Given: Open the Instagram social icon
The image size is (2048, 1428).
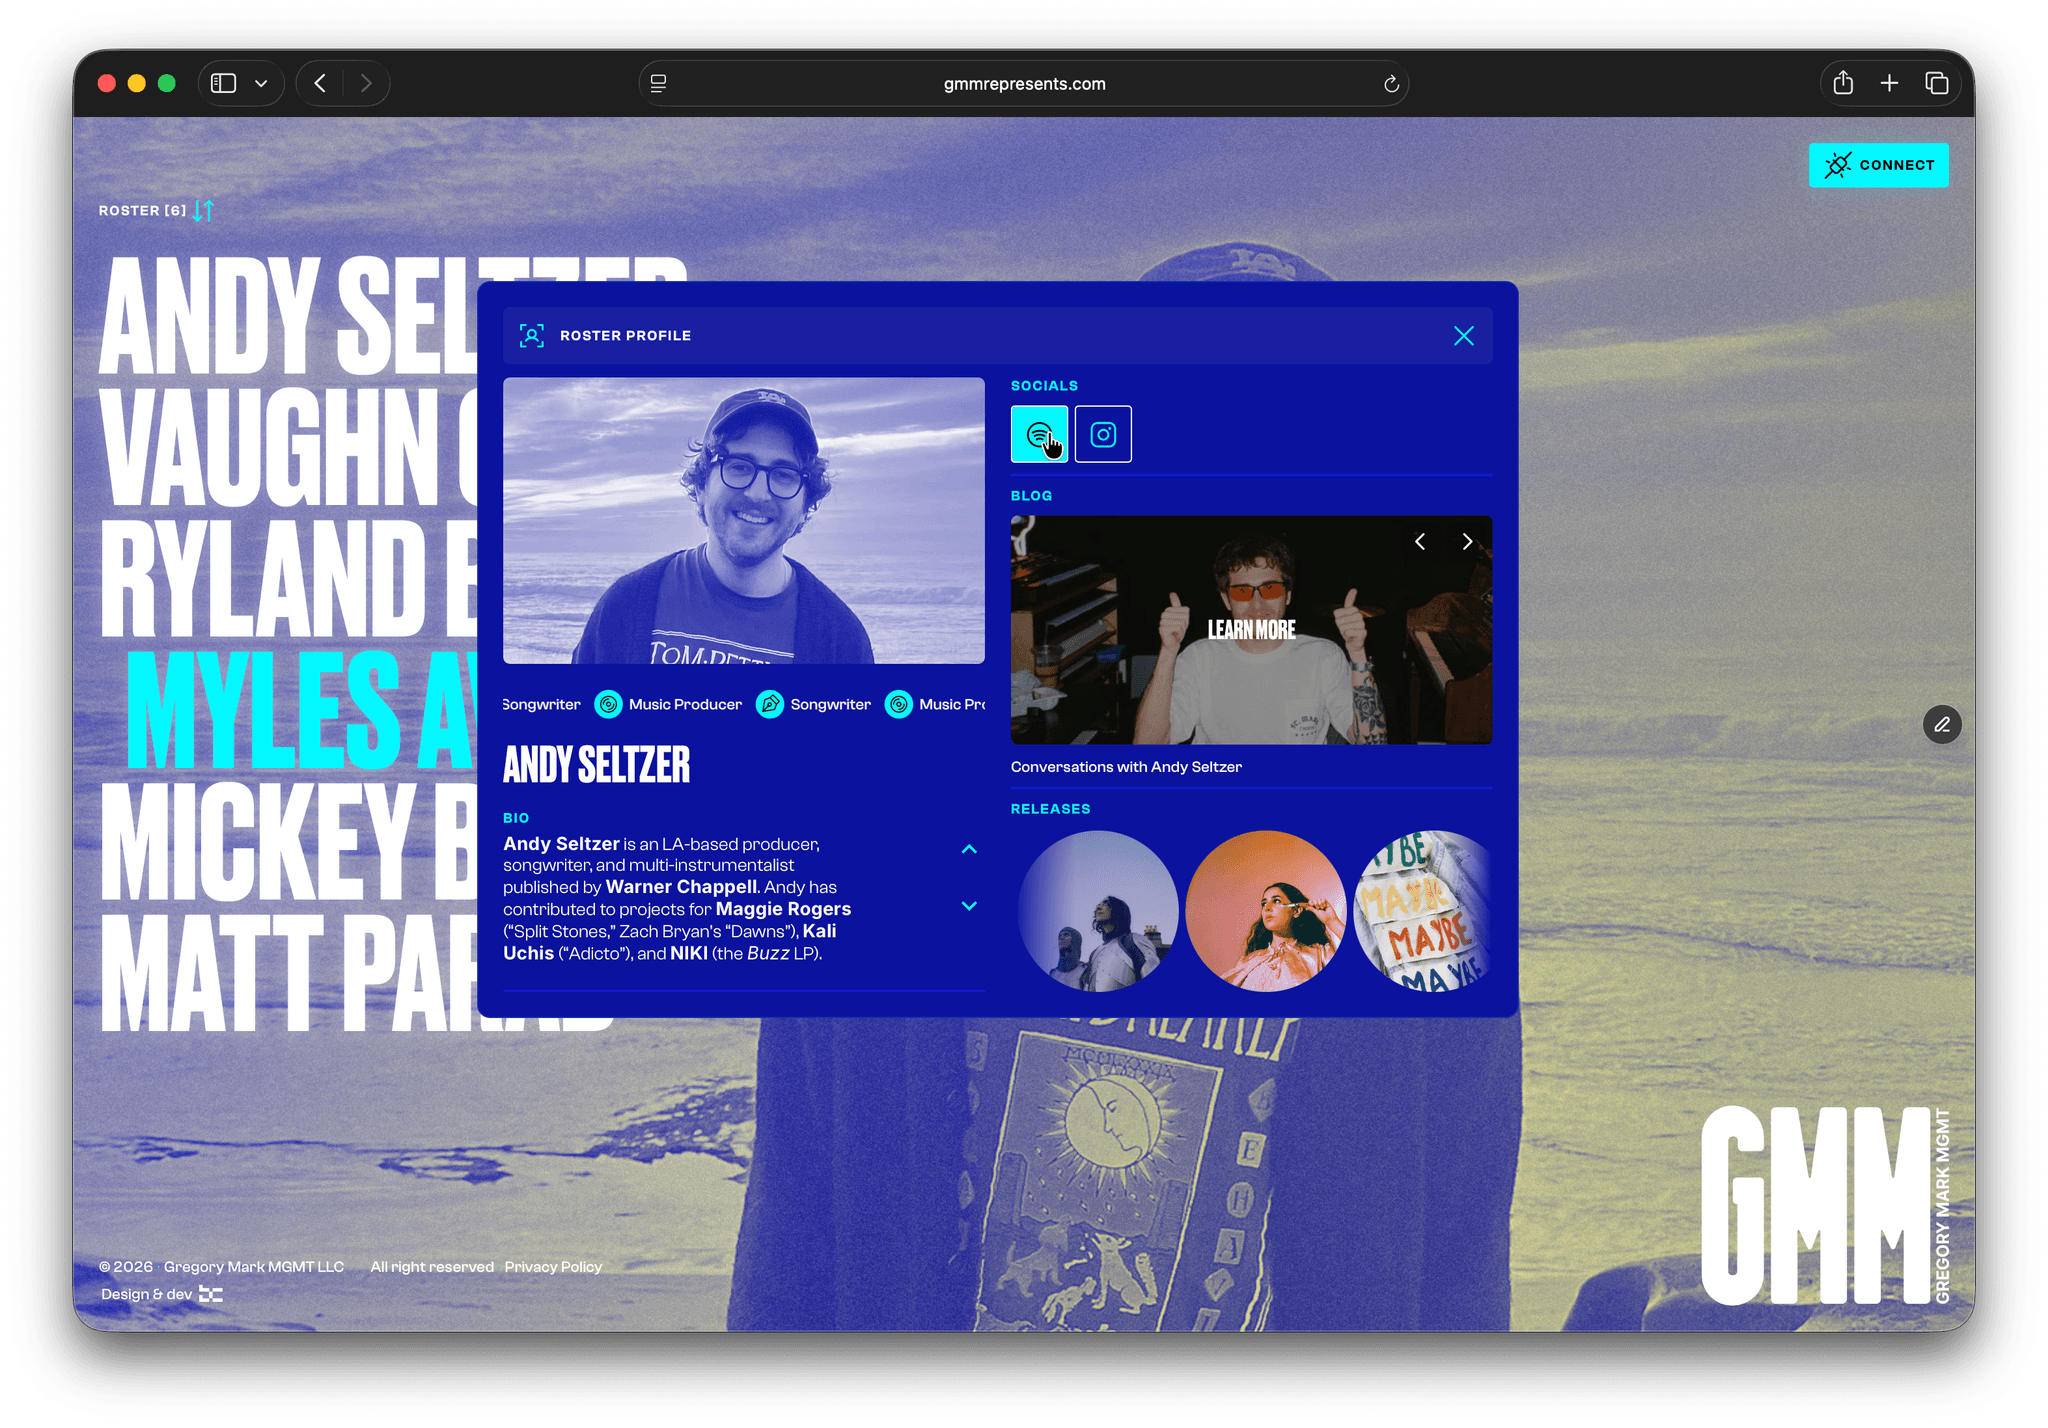Looking at the screenshot, I should point(1103,434).
